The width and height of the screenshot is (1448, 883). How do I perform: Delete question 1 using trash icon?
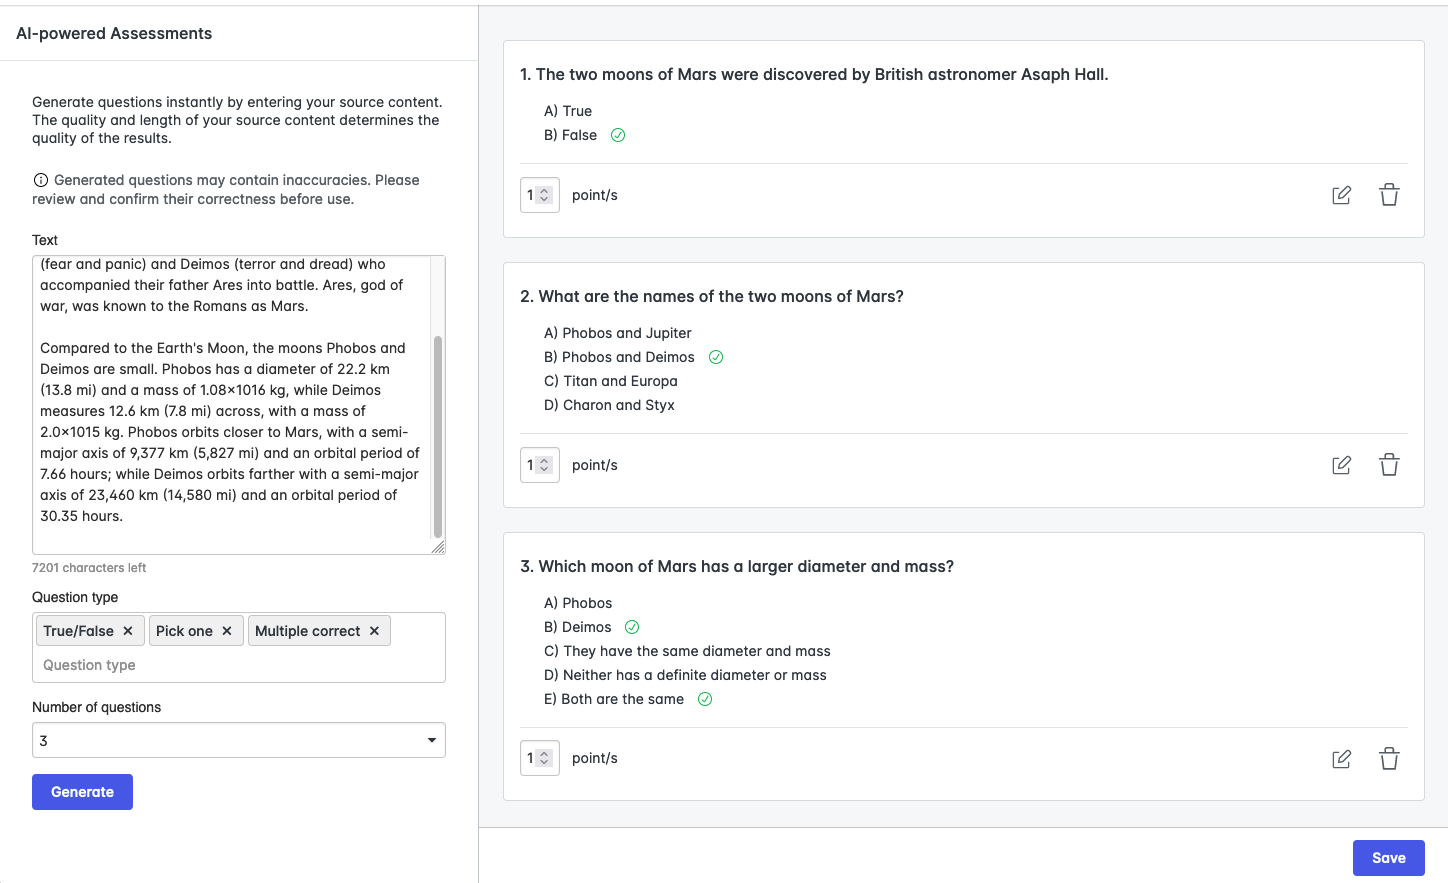point(1389,195)
